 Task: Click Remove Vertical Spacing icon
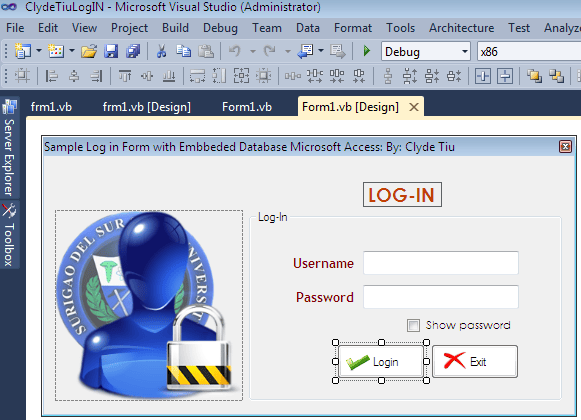(454, 76)
